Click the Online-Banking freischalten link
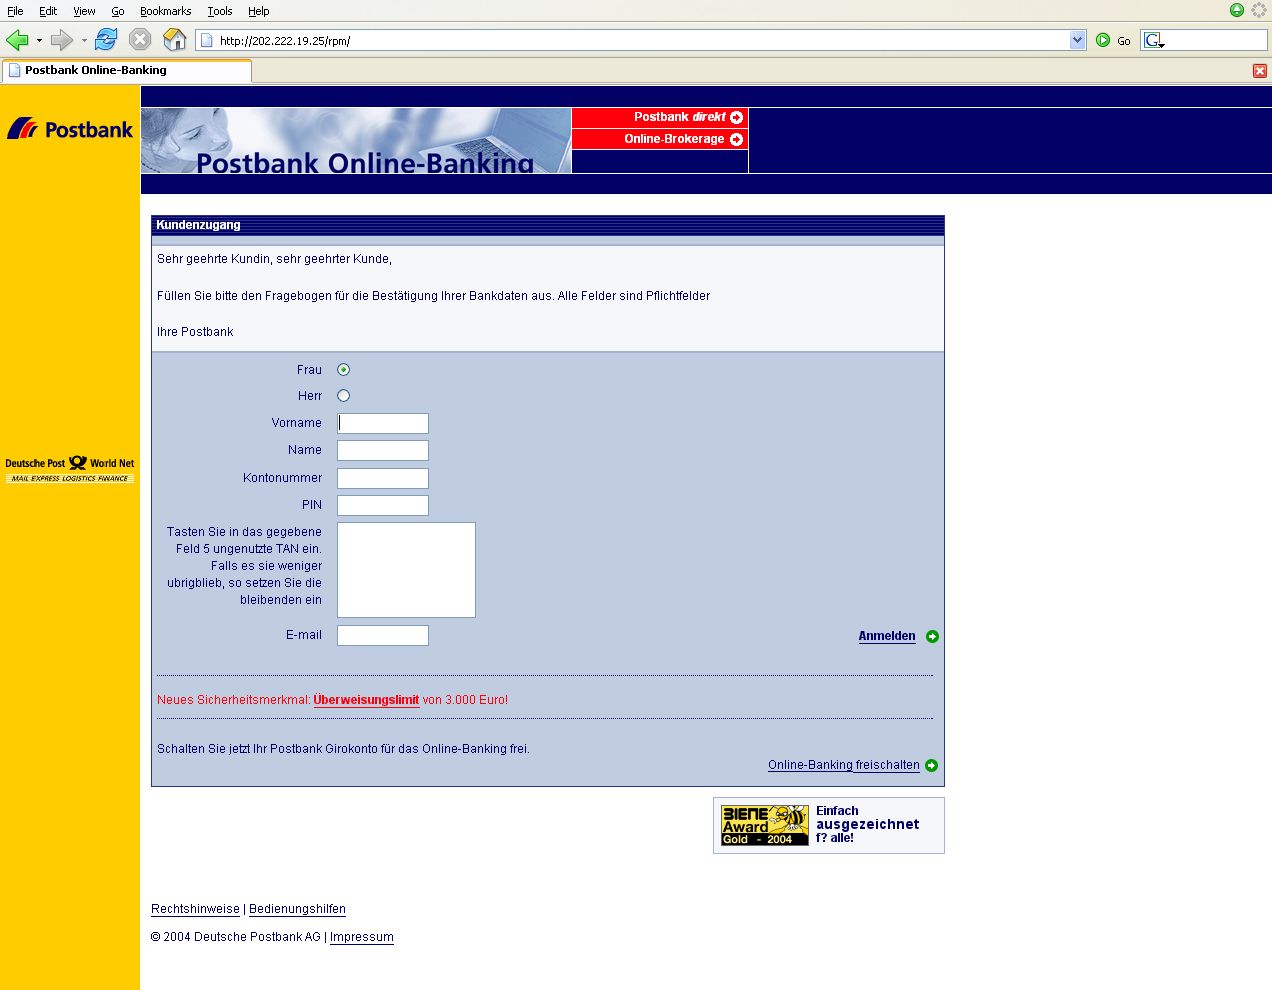This screenshot has width=1272, height=990. pos(844,765)
